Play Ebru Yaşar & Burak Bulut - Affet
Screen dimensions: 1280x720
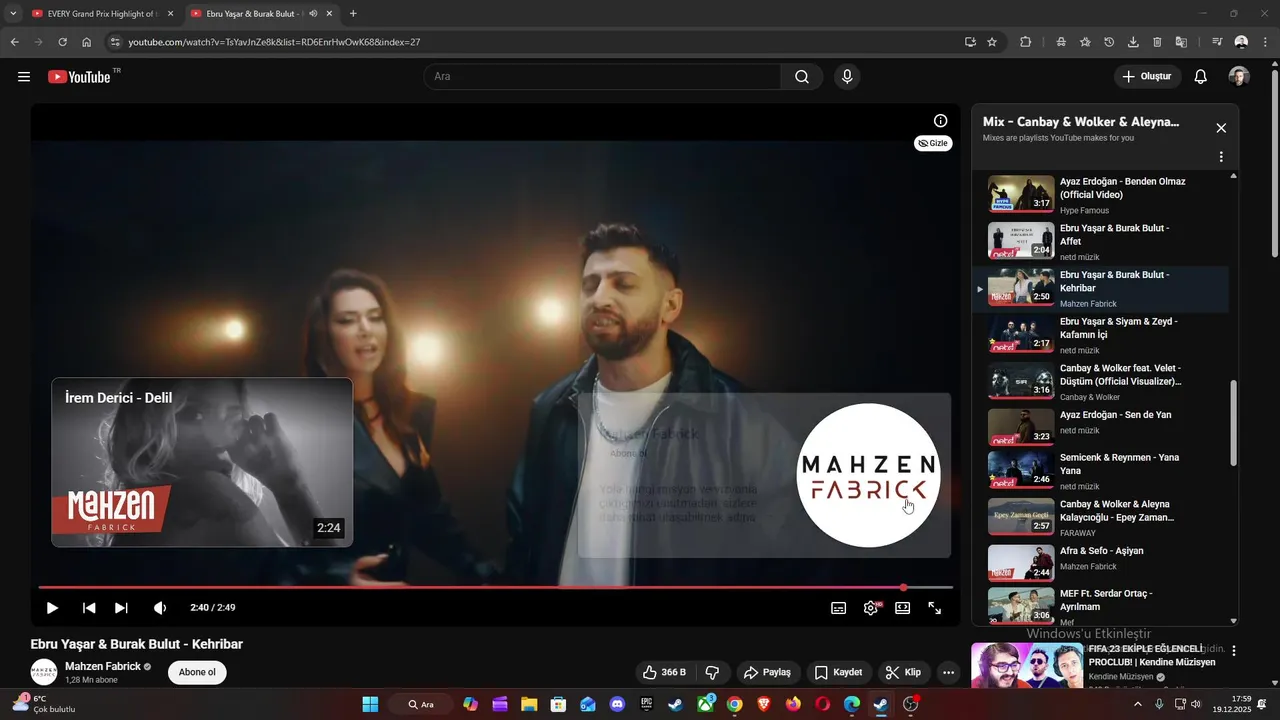pyautogui.click(x=1100, y=242)
